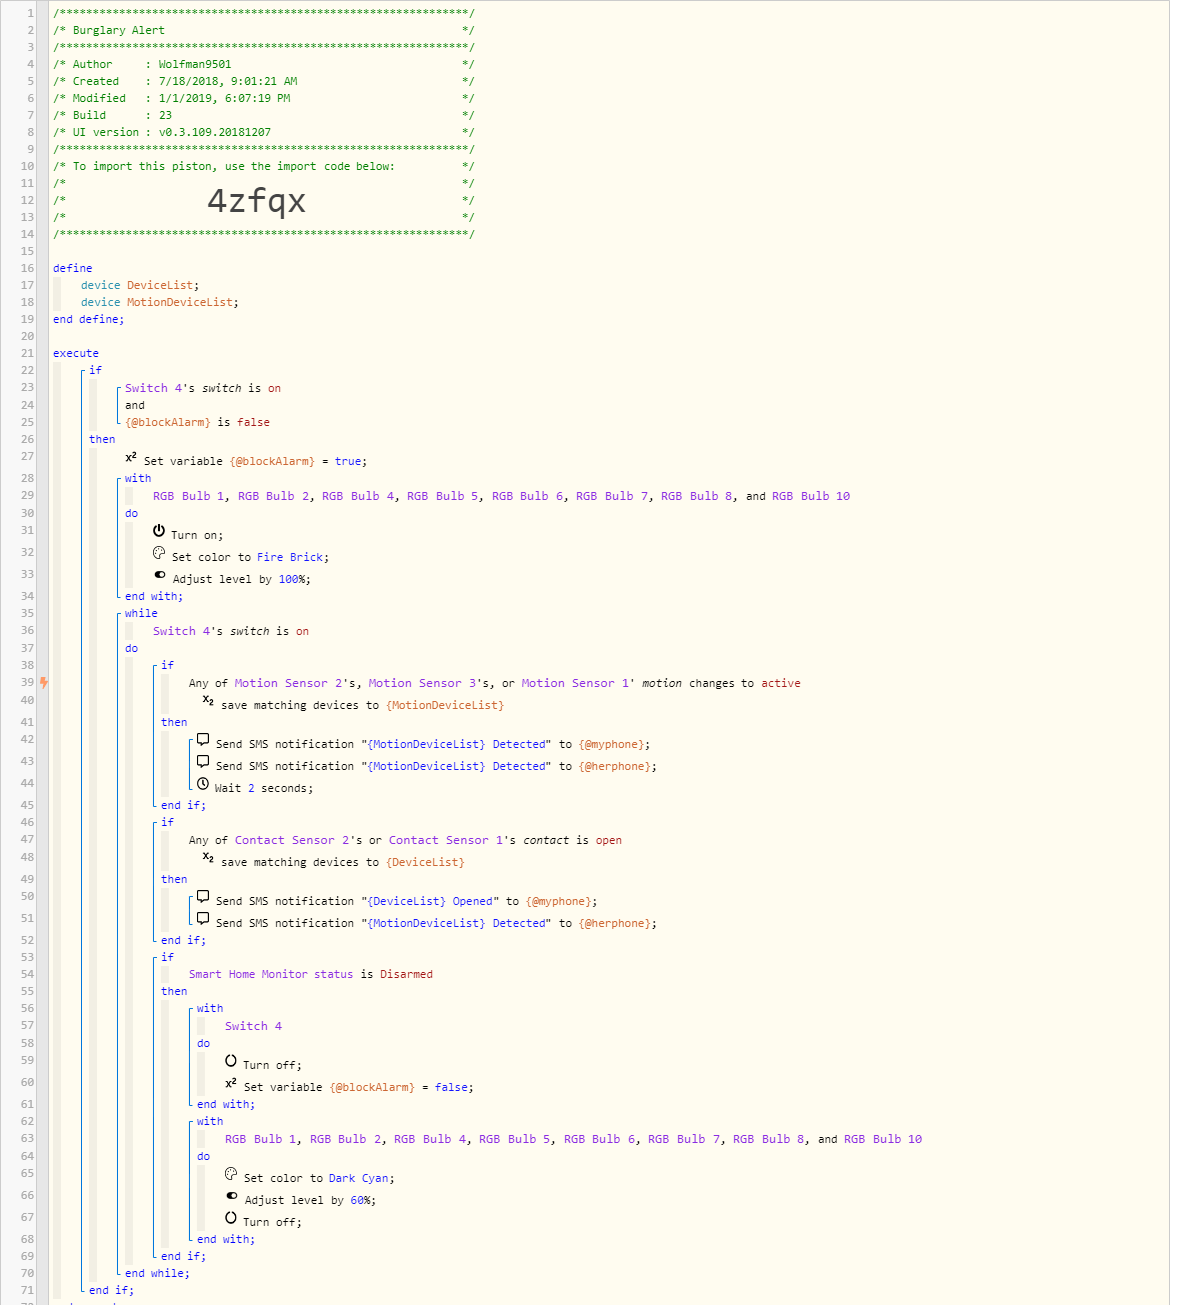Image resolution: width=1178 pixels, height=1305 pixels.
Task: Click RGB Bulb 5 on line 63
Action: point(515,1139)
